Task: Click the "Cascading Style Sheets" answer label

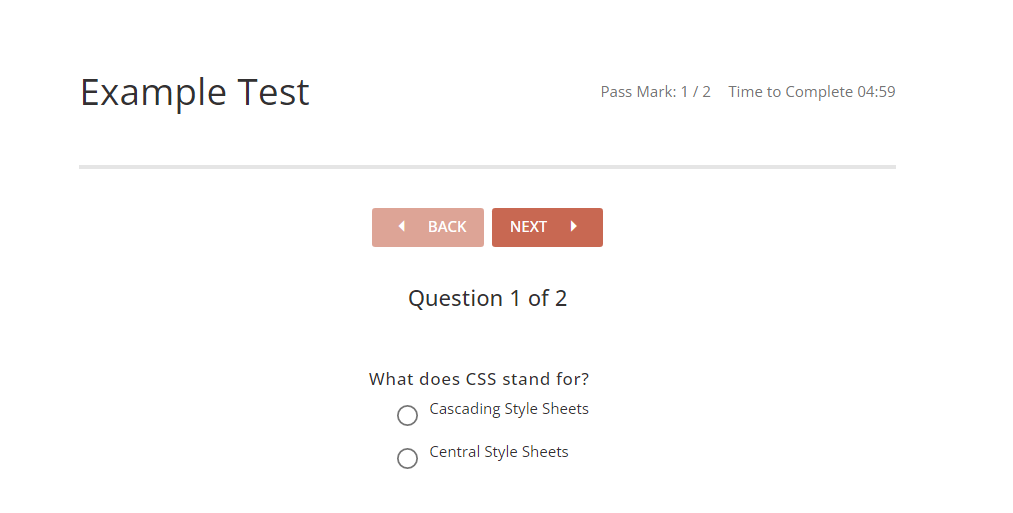Action: (x=509, y=409)
